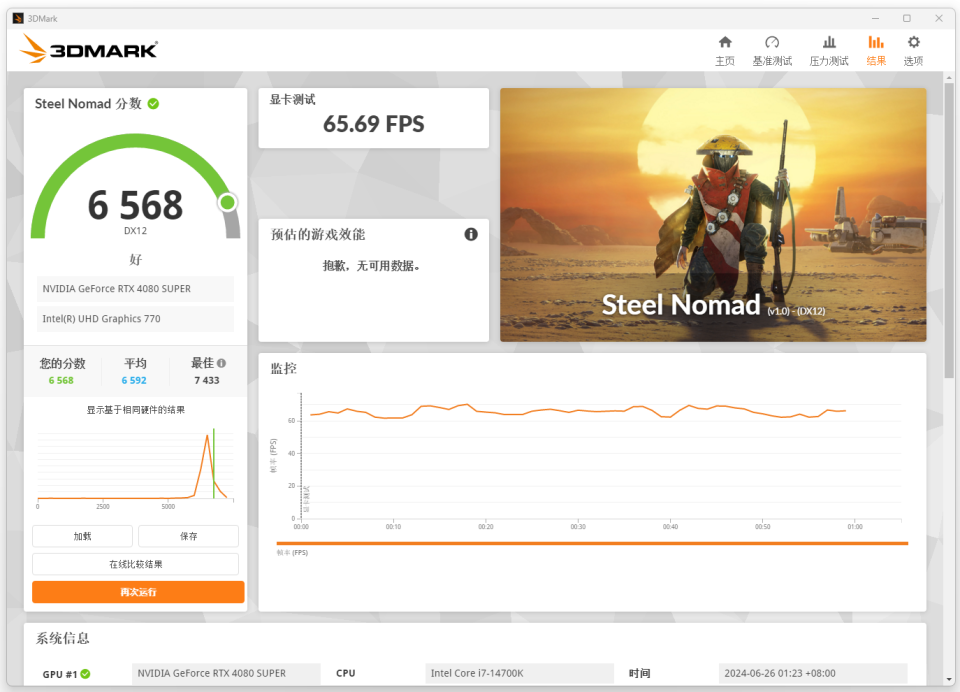Open the 基准测试 benchmarks tab
The height and width of the screenshot is (692, 960).
point(772,50)
